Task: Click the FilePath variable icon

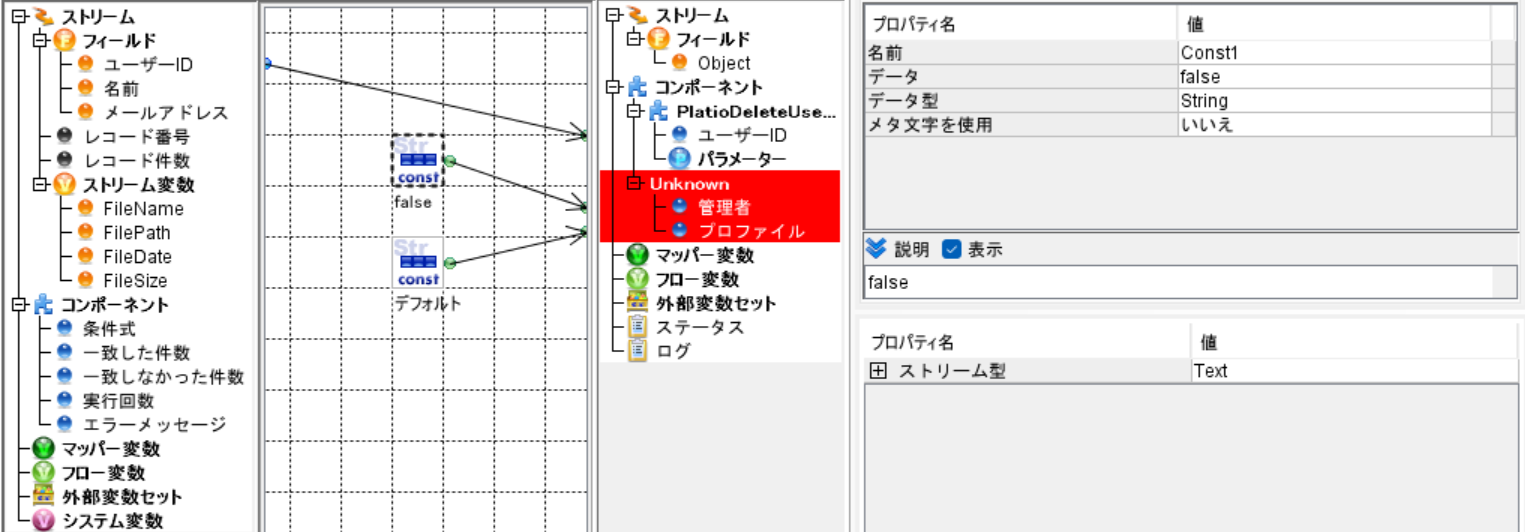Action: pos(85,233)
